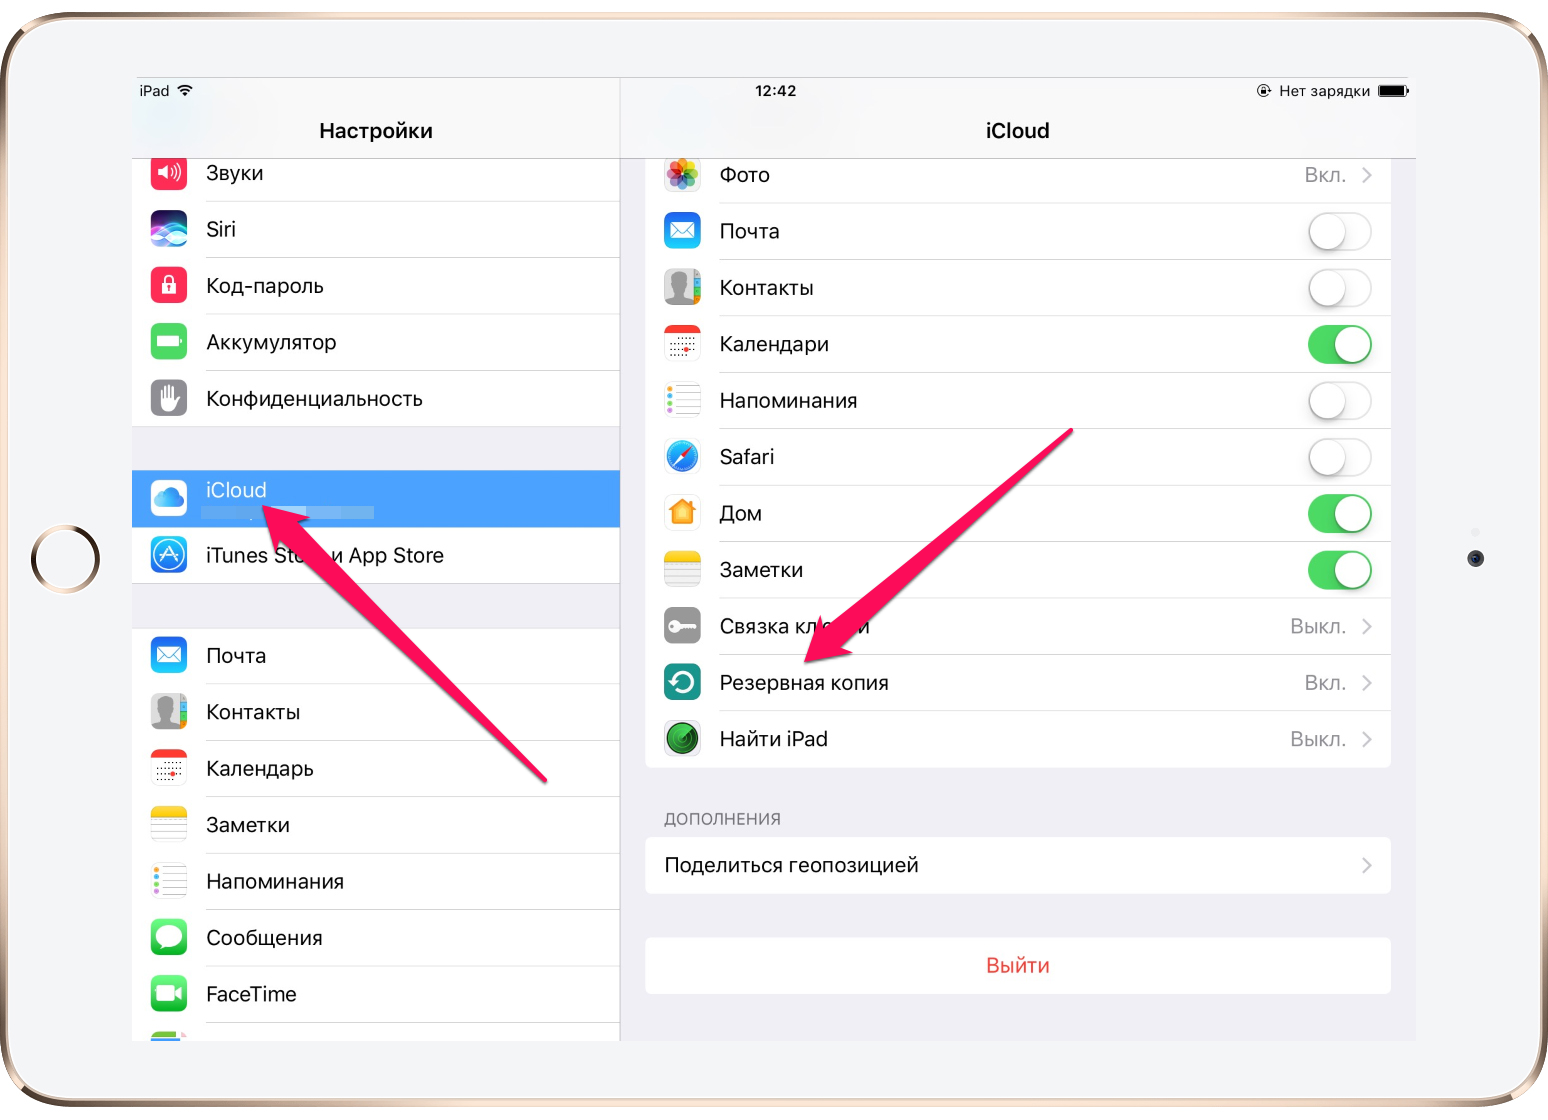
Task: Open Звуки settings in sidebar
Action: click(376, 178)
